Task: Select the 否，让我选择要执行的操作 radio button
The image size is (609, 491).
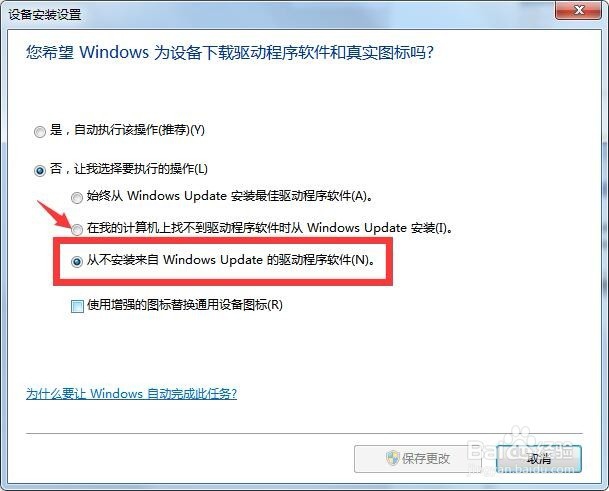Action: click(x=40, y=170)
